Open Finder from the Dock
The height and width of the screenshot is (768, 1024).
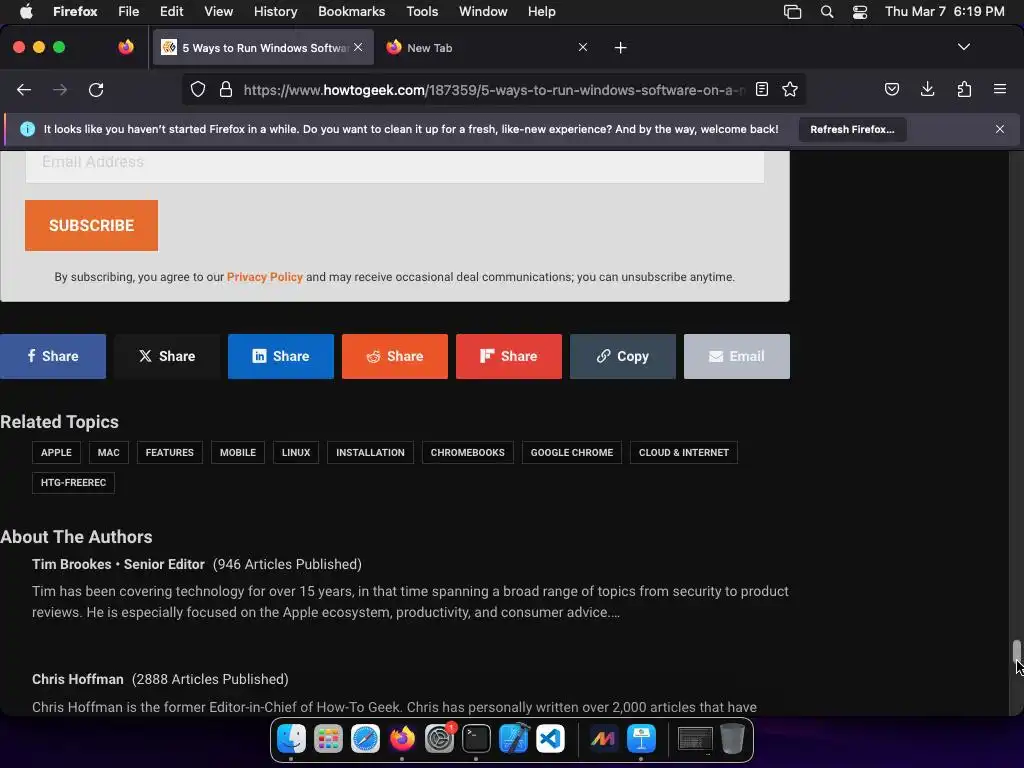click(x=291, y=739)
